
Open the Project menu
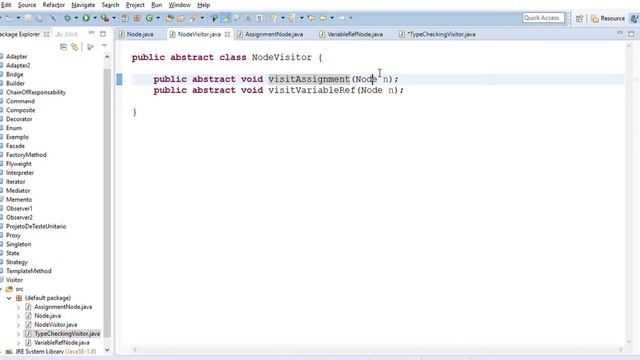pyautogui.click(x=135, y=5)
